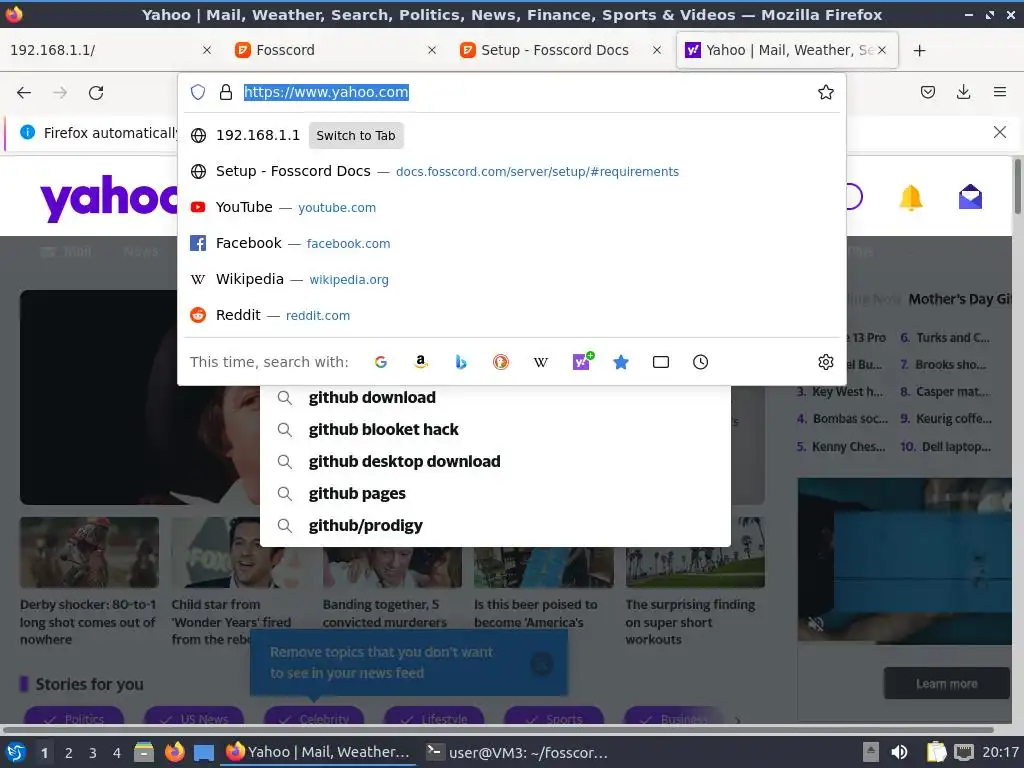Screen dimensions: 1024x768
Task: Dismiss the Firefox notification bar
Action: pos(999,133)
